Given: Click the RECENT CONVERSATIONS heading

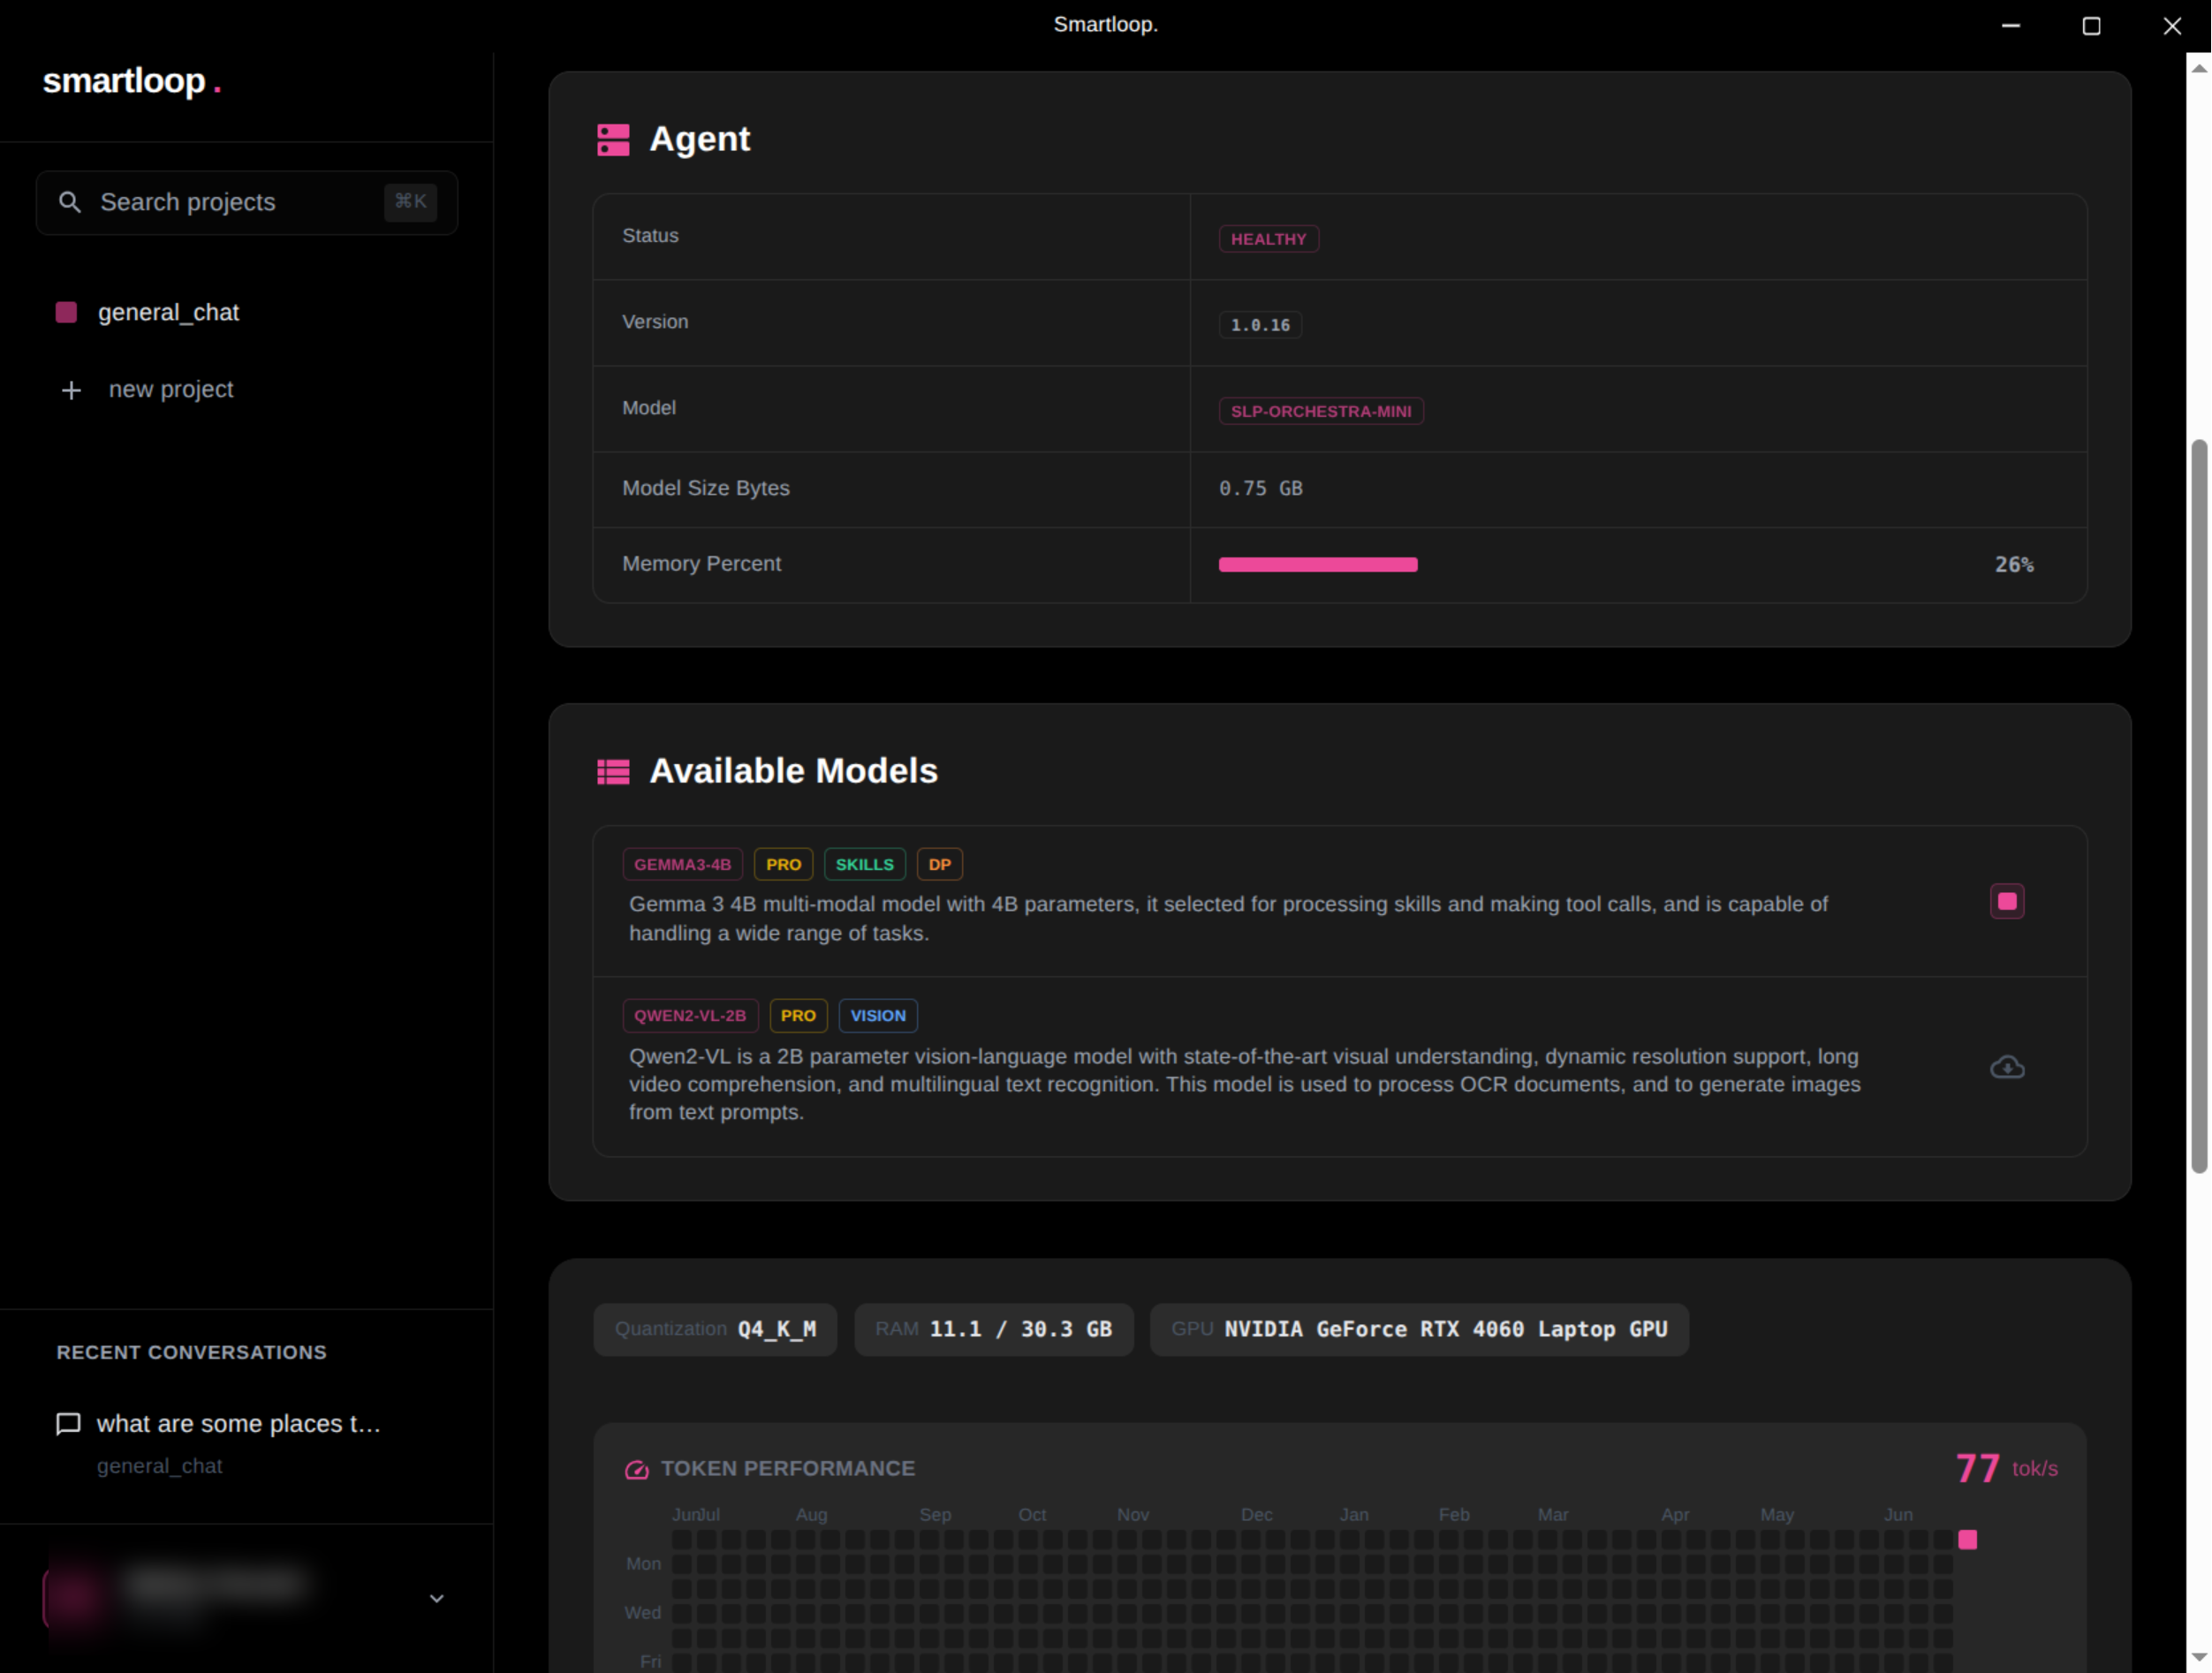Looking at the screenshot, I should (x=191, y=1352).
